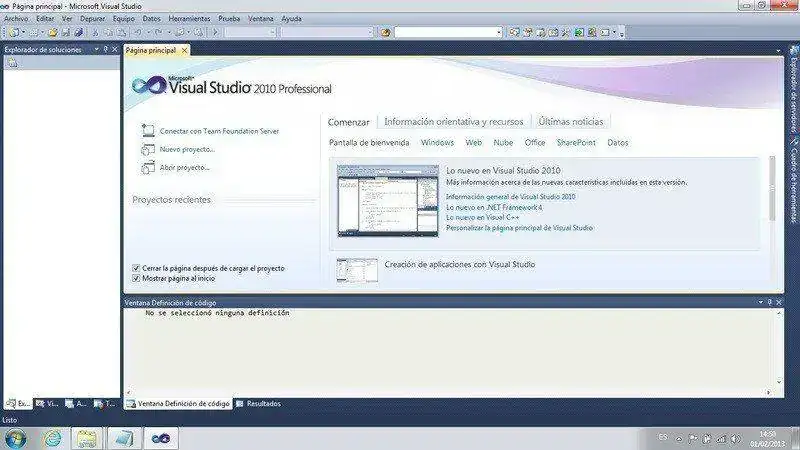Viewport: 800px width, 450px height.
Task: Click the Abrir proyecto icon on start page
Action: 148,167
